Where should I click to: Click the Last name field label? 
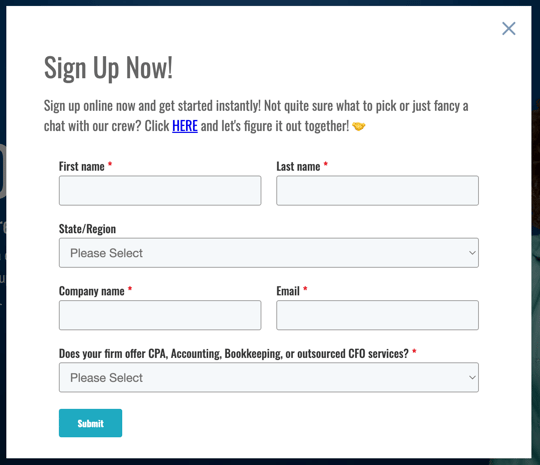298,166
